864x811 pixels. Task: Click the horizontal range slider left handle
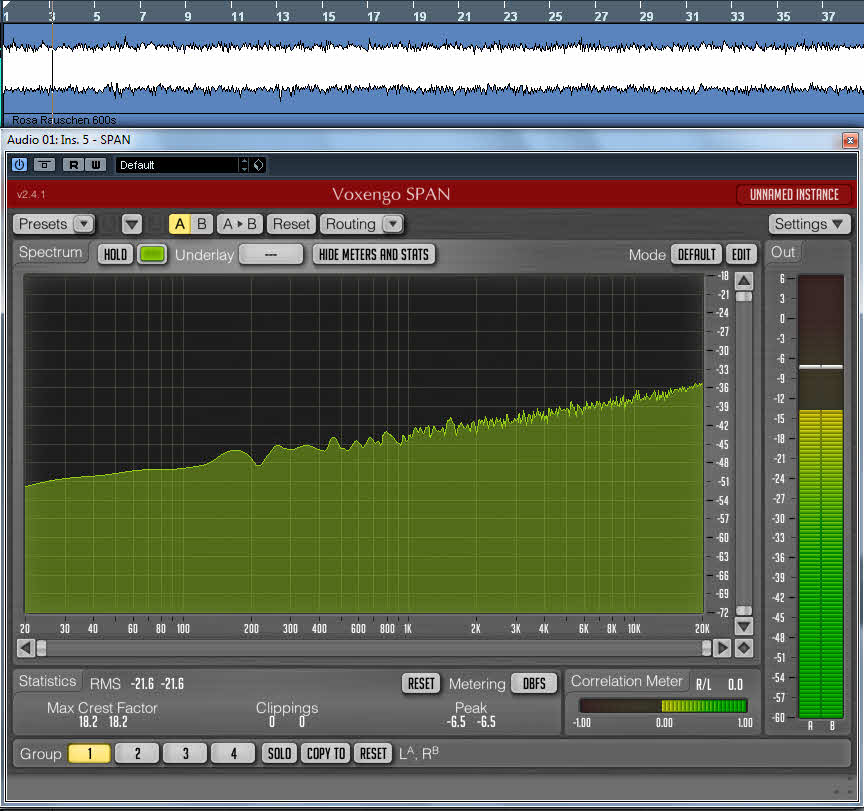[x=41, y=648]
